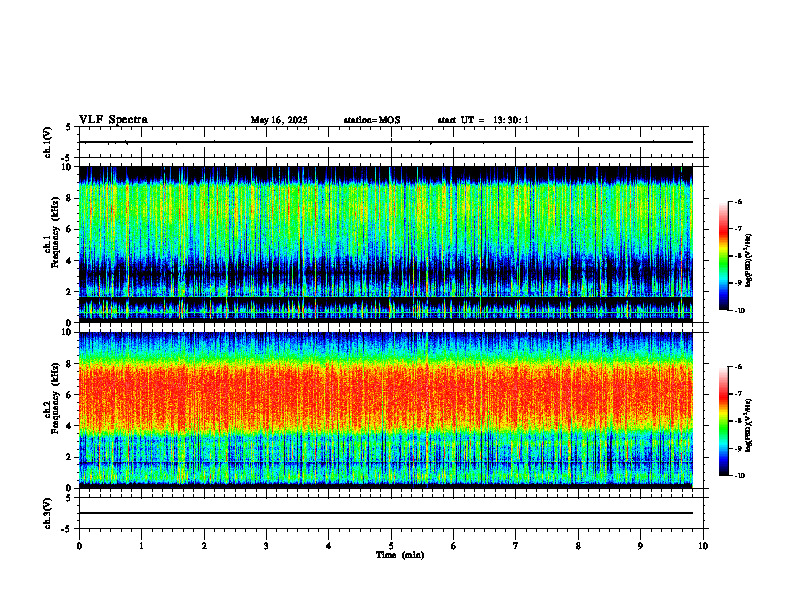792x612 pixels.
Task: Click time axis tick label "9"
Action: 640,546
